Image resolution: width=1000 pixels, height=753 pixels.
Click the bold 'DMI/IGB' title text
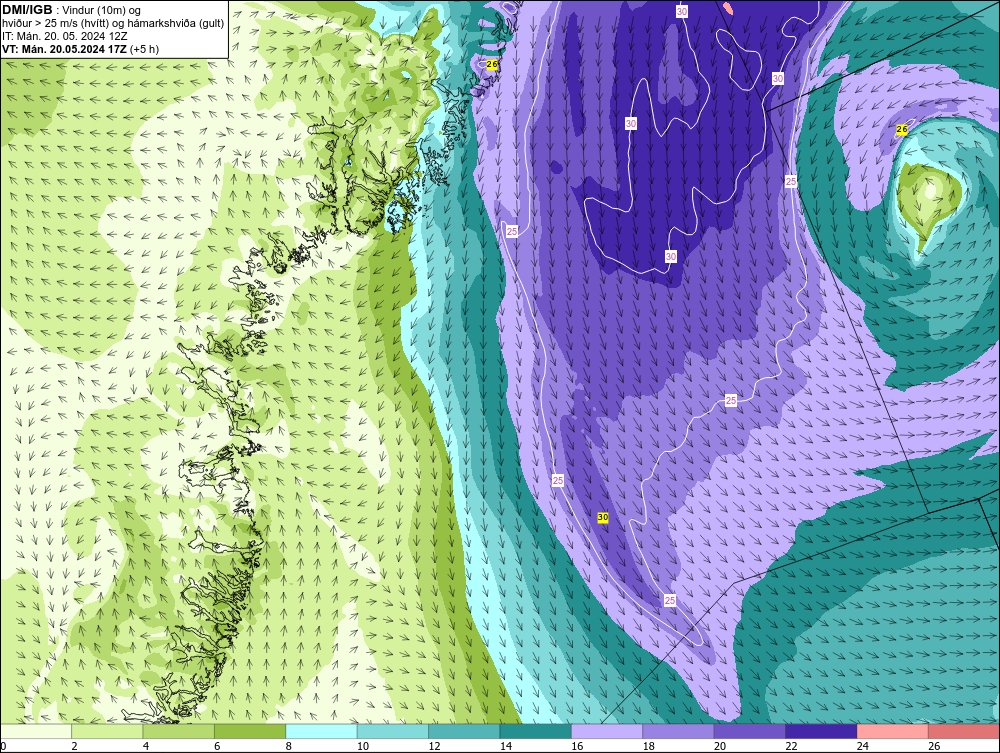point(27,10)
